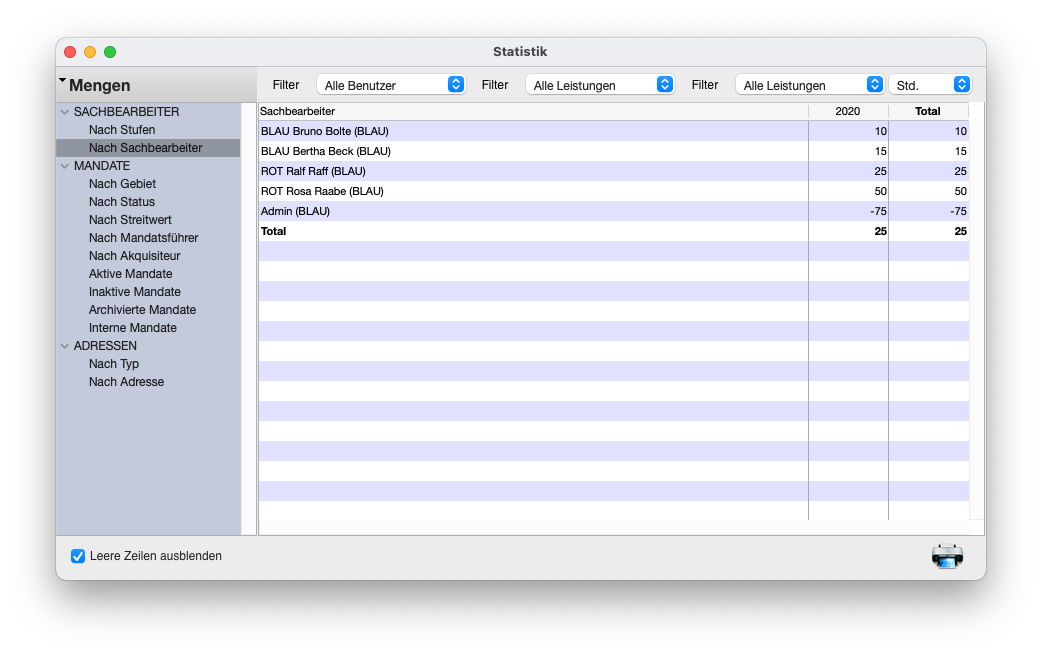
Task: Select the Admin (BLAU) row
Action: (x=613, y=211)
